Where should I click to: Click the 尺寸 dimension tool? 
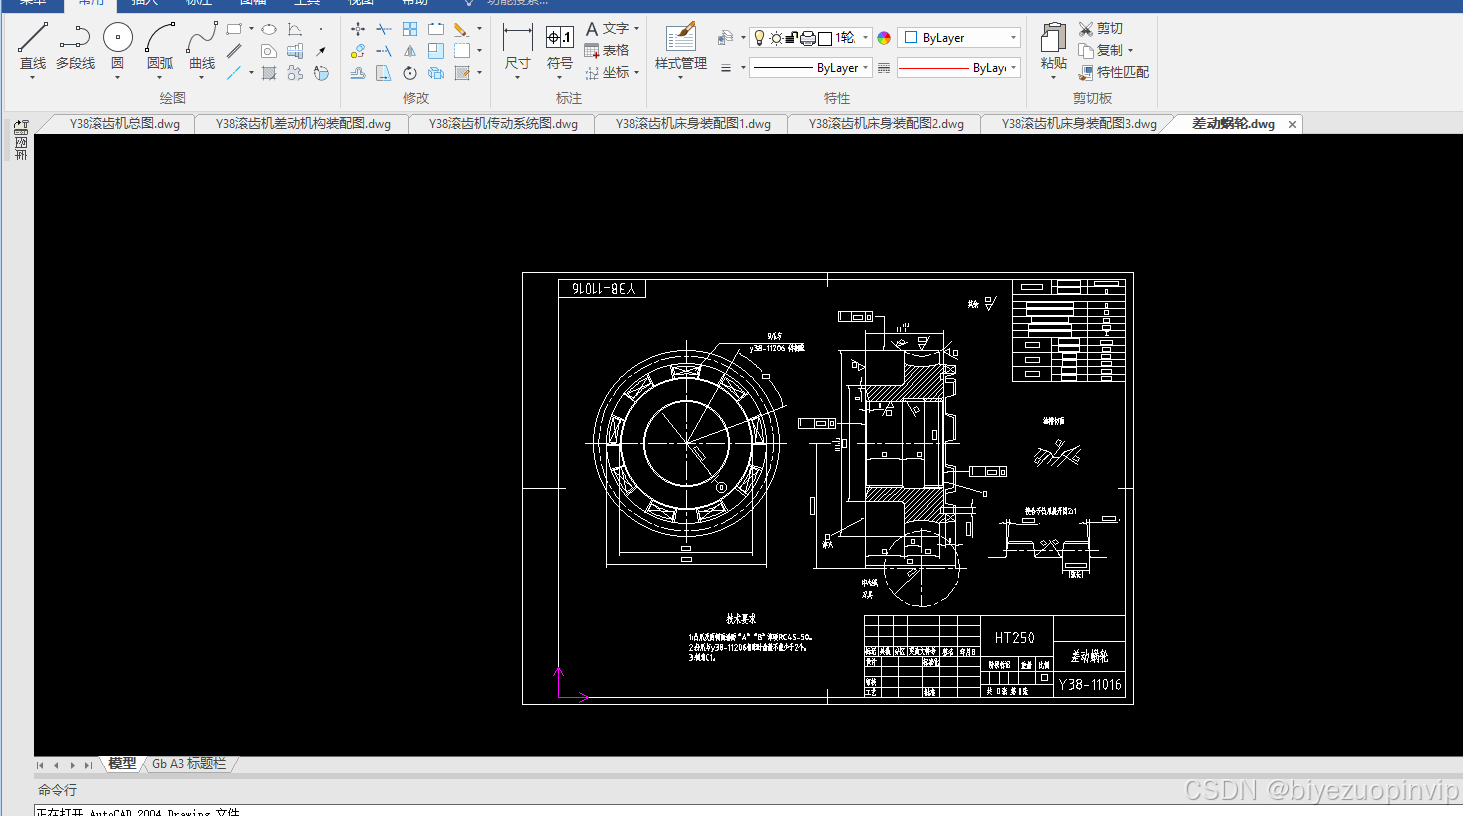click(517, 46)
